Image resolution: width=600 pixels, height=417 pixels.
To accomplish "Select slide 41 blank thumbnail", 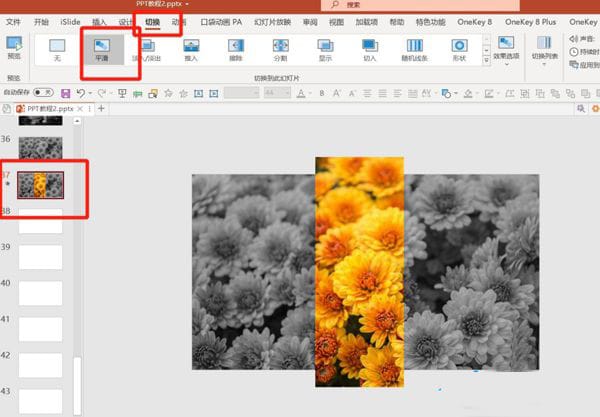I will 41,329.
